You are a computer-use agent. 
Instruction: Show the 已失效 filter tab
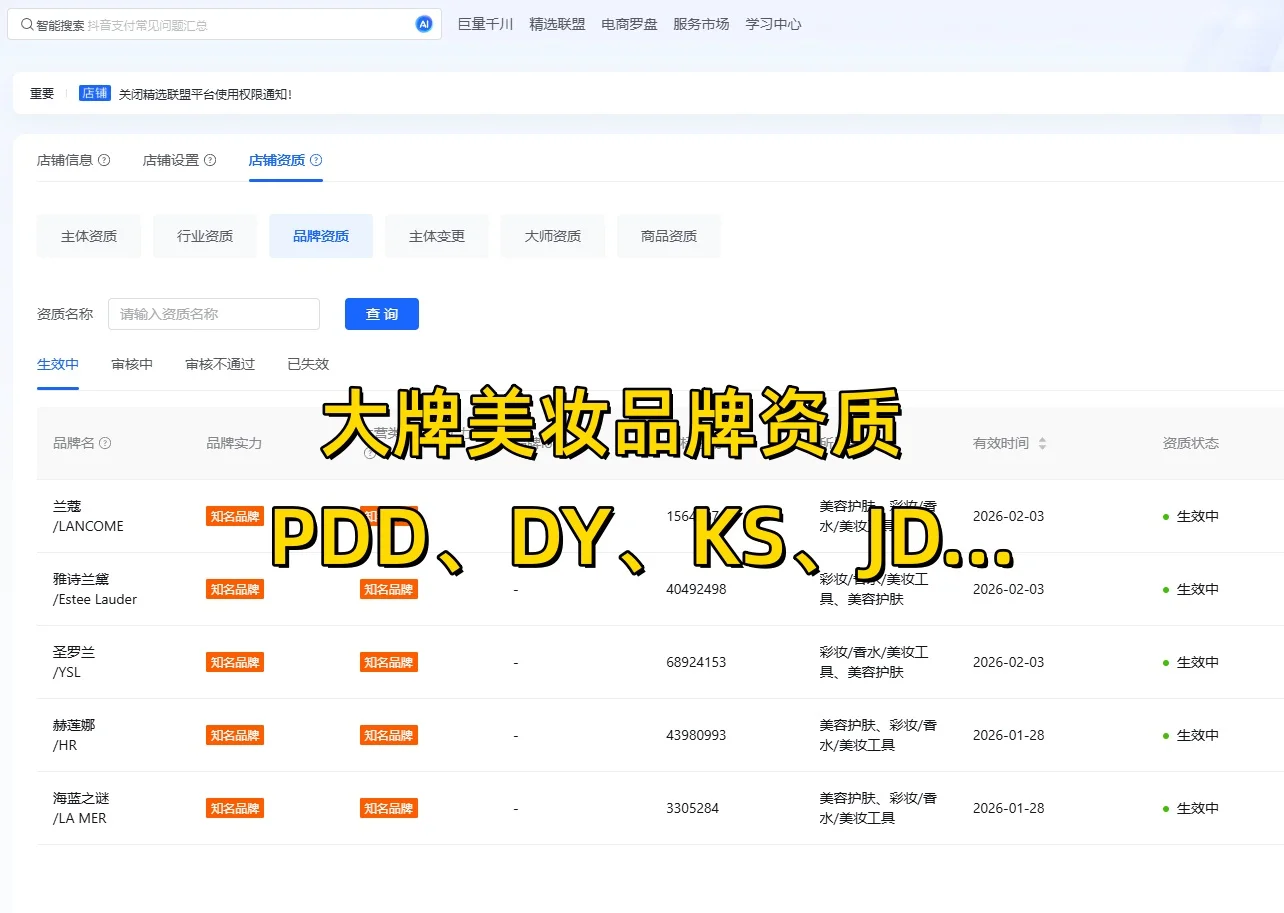308,364
